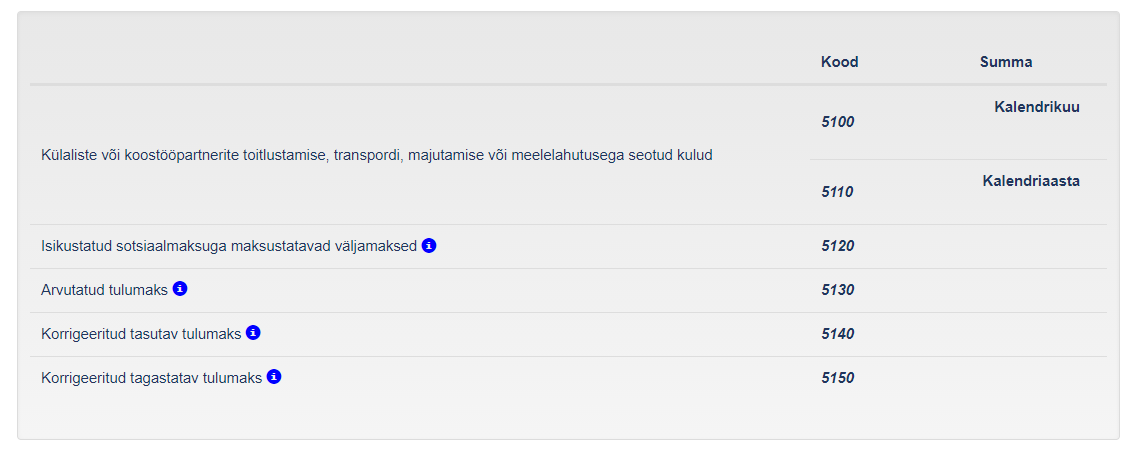This screenshot has height=450, width=1138.
Task: Click the Korrigeeritud tasutav tulumaks label
Action: pos(141,334)
